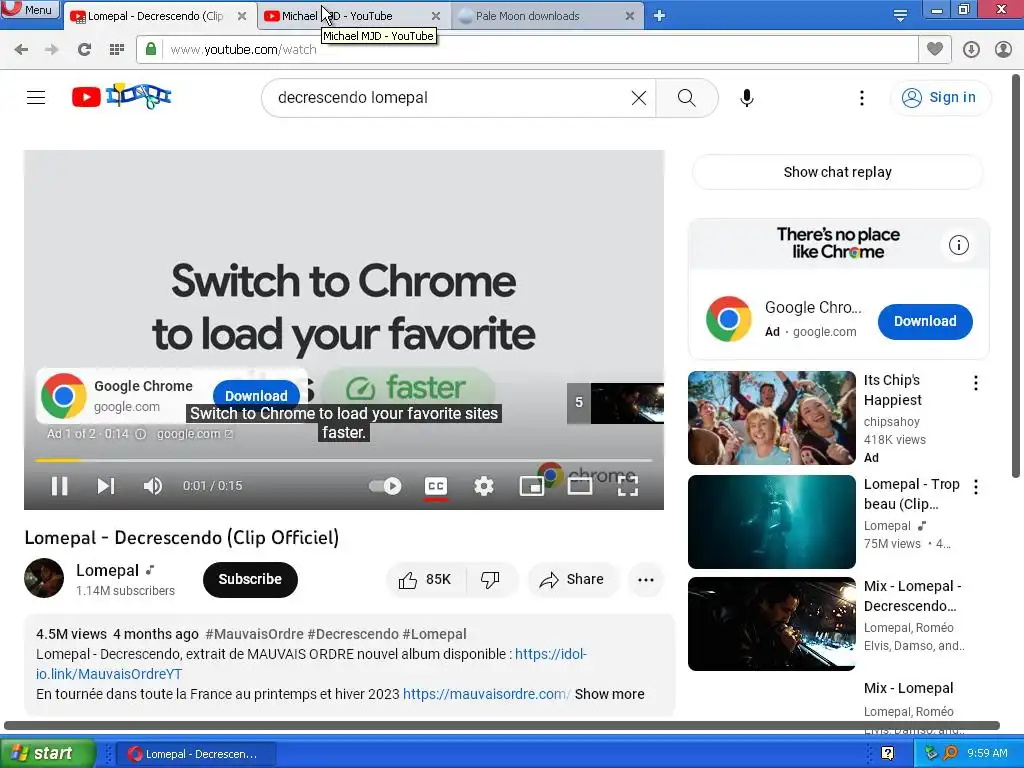Open more actions ellipsis below the video
Screen dimensions: 1024x768
[645, 579]
